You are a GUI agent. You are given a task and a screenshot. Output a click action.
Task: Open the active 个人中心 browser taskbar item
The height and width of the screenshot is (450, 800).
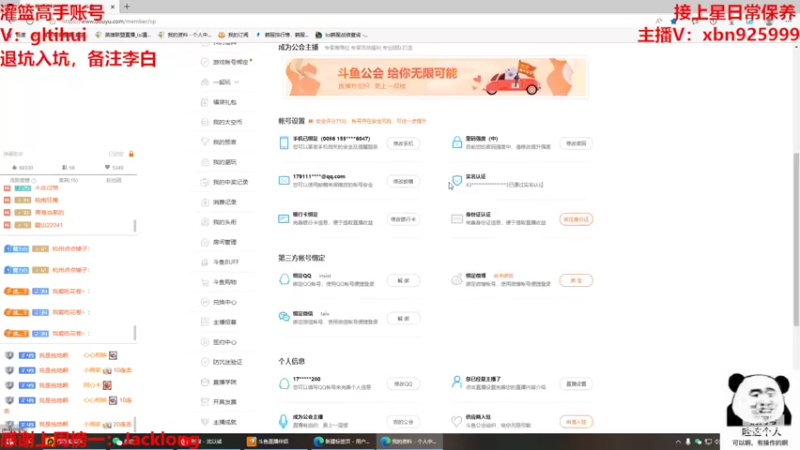409,442
